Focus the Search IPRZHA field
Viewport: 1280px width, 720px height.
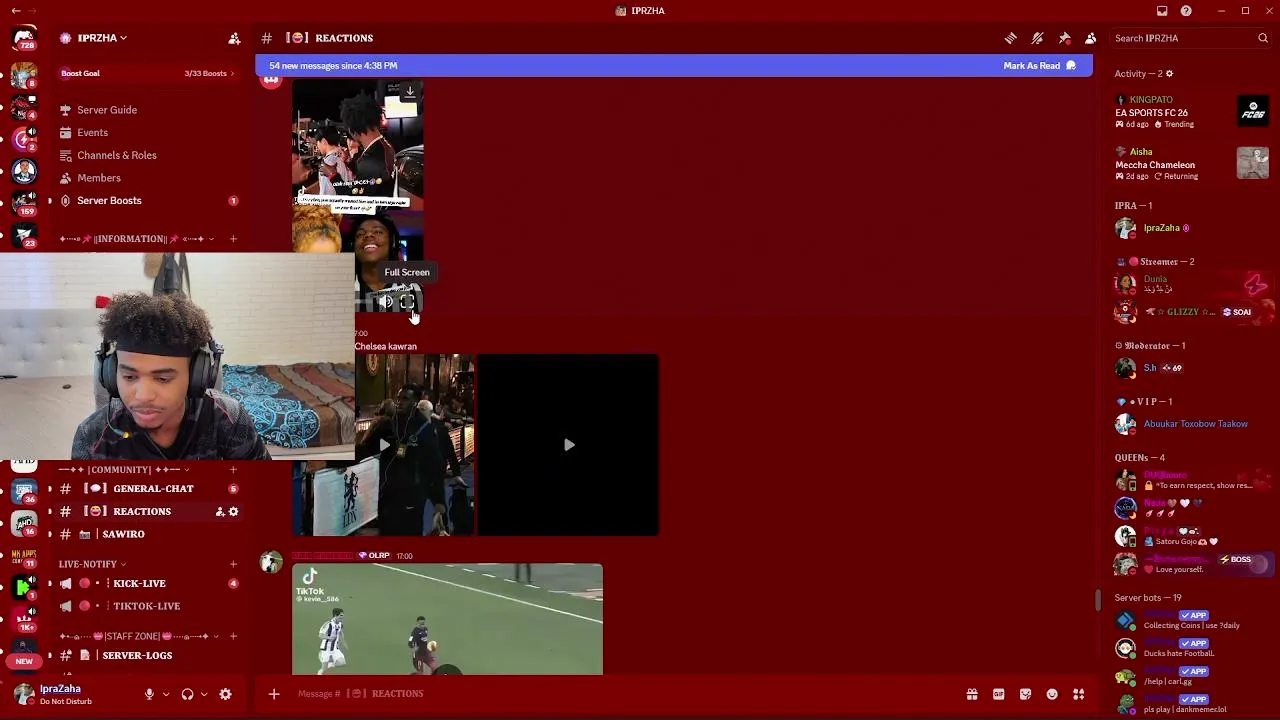pos(1191,38)
